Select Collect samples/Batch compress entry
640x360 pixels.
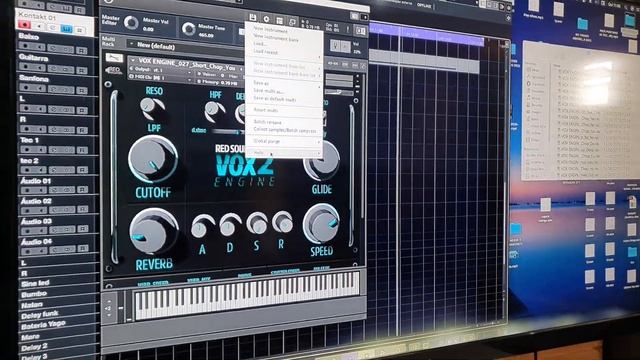(x=285, y=130)
